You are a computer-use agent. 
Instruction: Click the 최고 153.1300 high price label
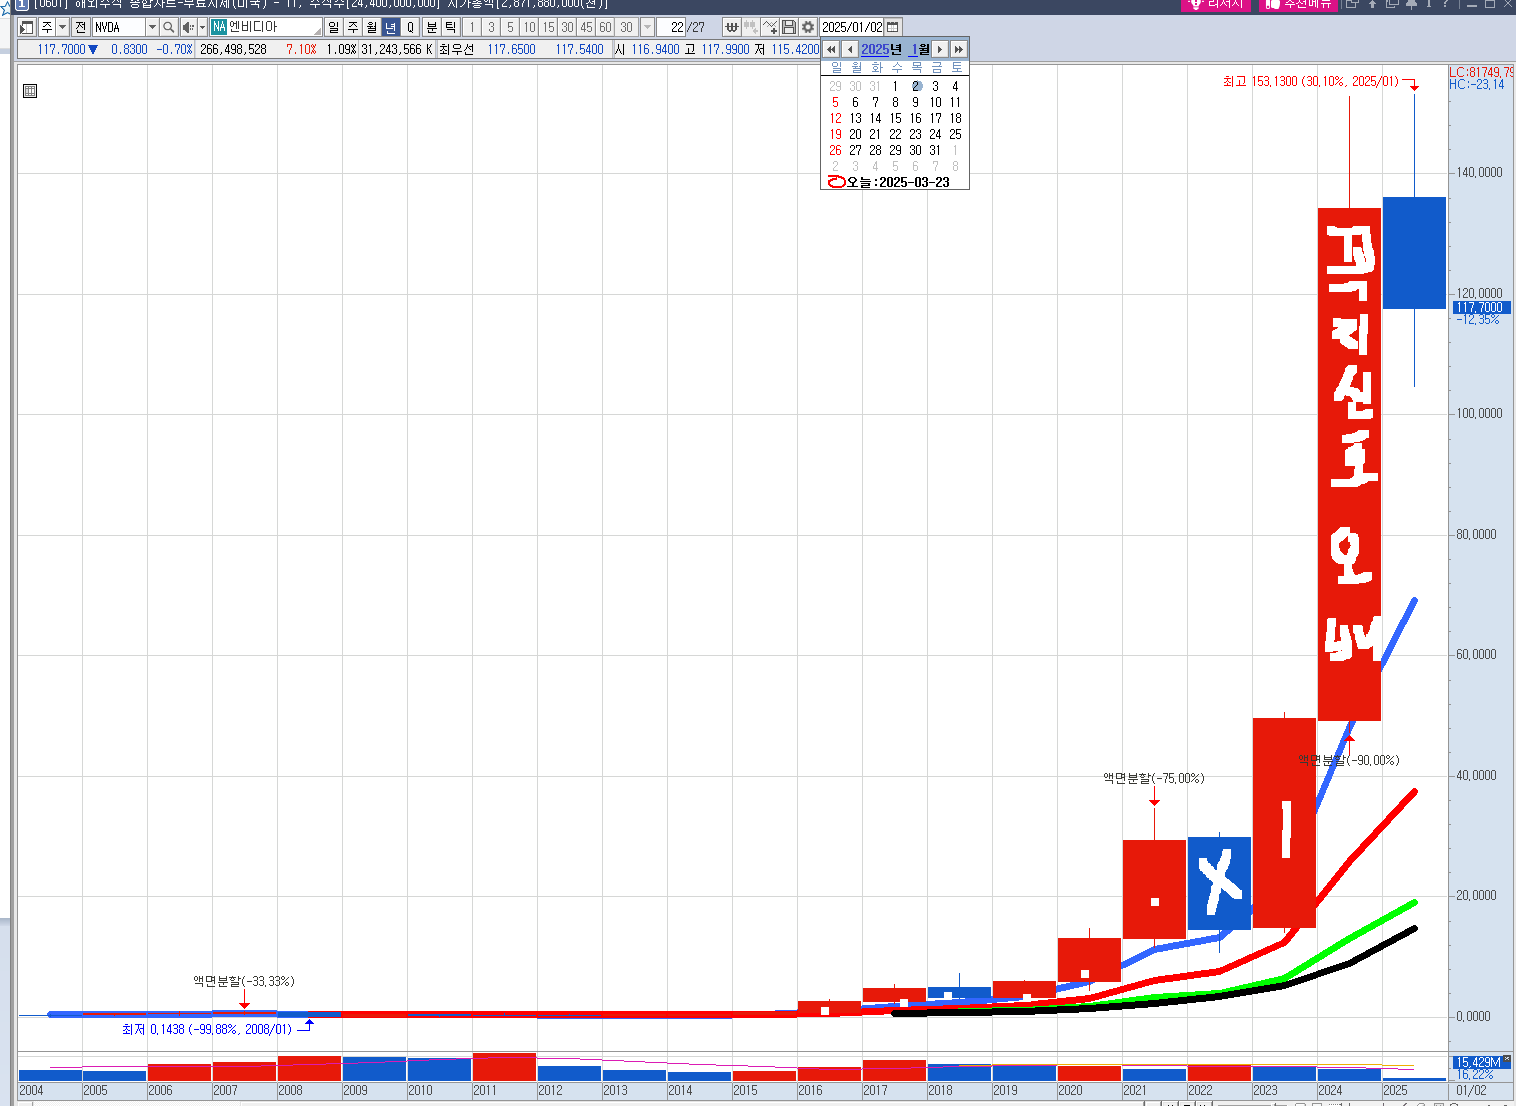click(x=1310, y=81)
